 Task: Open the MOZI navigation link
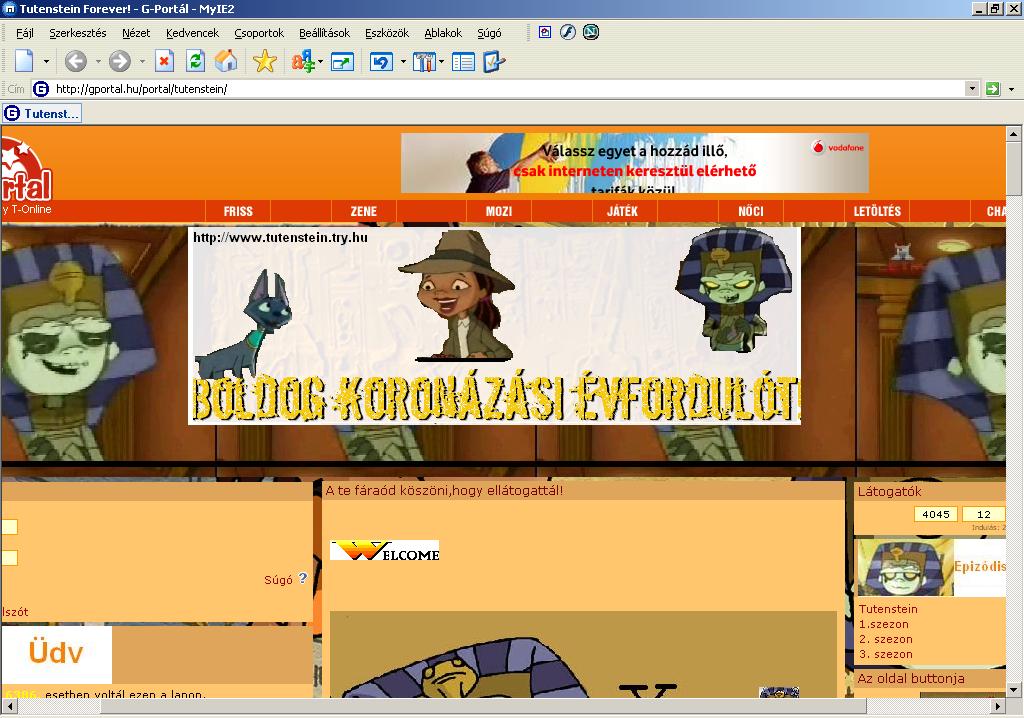(x=499, y=211)
